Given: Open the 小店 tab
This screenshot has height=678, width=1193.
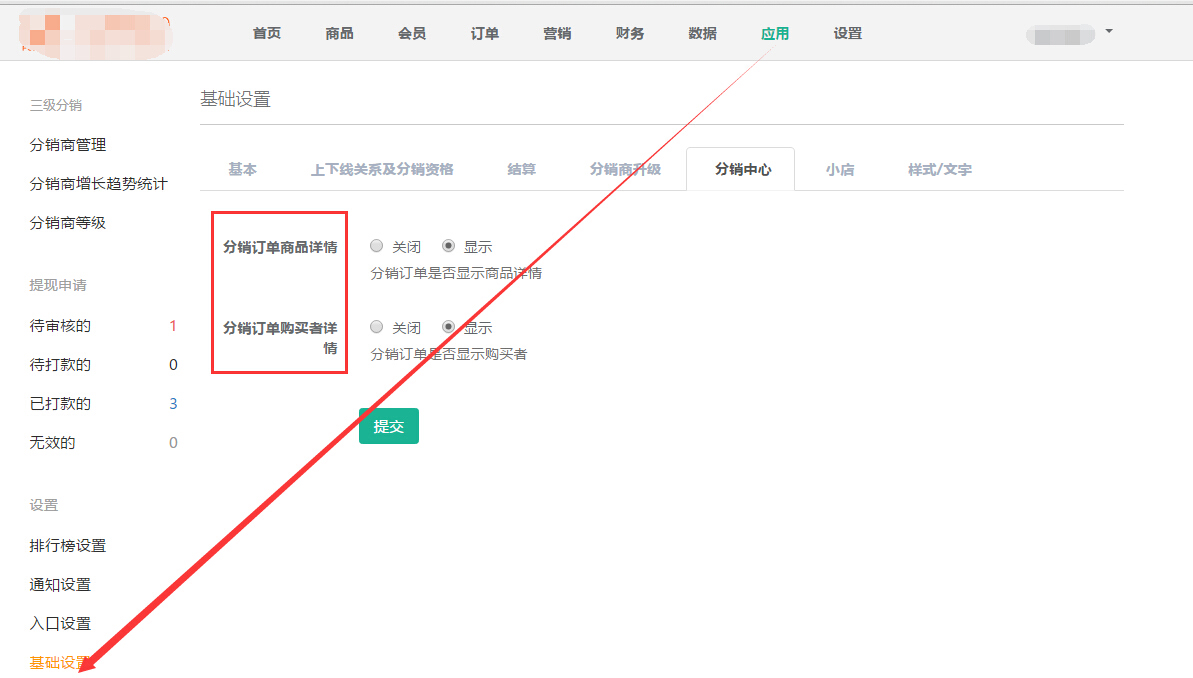Looking at the screenshot, I should coord(840,170).
